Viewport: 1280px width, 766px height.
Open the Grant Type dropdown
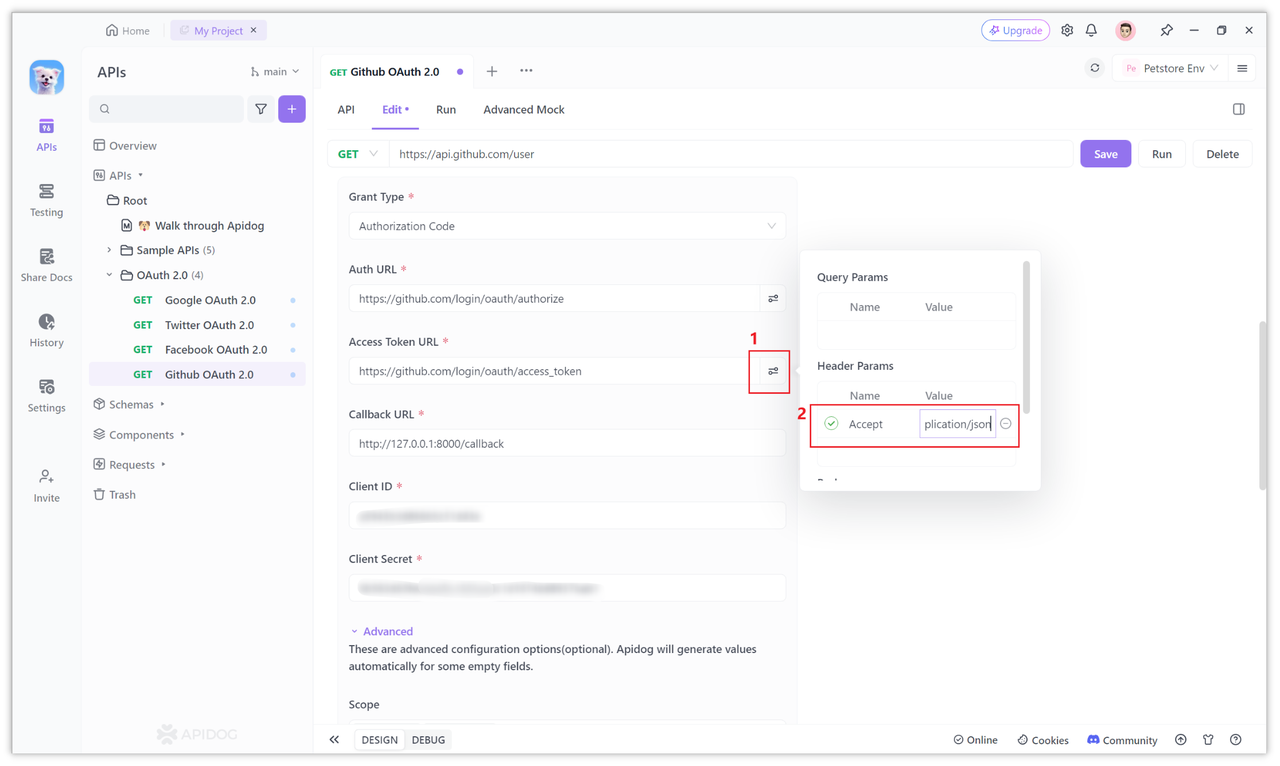[x=567, y=226]
